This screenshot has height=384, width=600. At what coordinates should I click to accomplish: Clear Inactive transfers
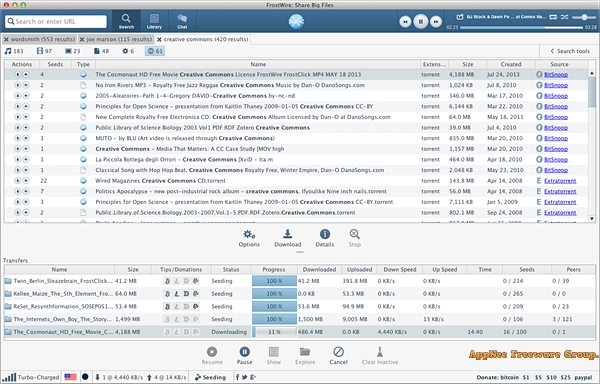[380, 356]
